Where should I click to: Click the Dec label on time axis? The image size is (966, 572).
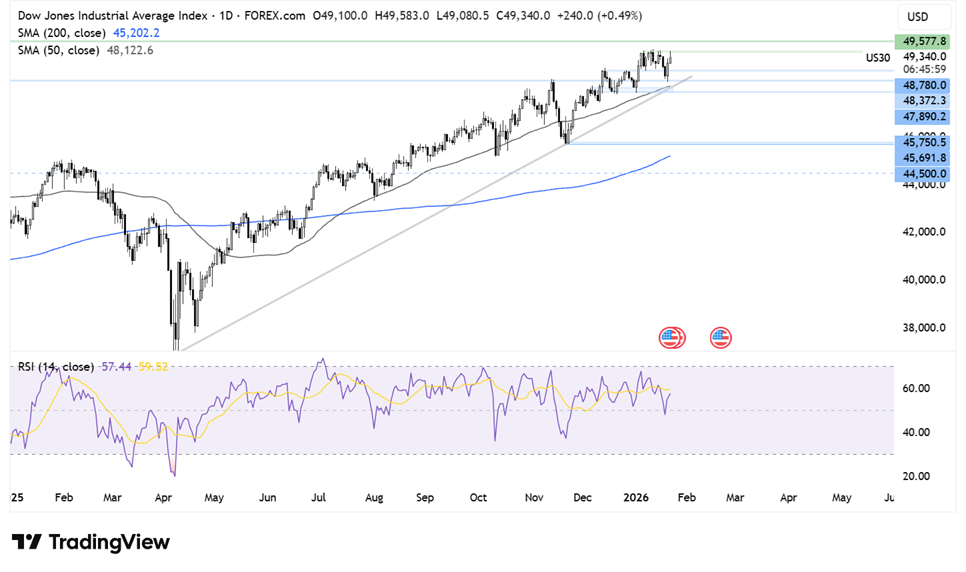tap(582, 497)
